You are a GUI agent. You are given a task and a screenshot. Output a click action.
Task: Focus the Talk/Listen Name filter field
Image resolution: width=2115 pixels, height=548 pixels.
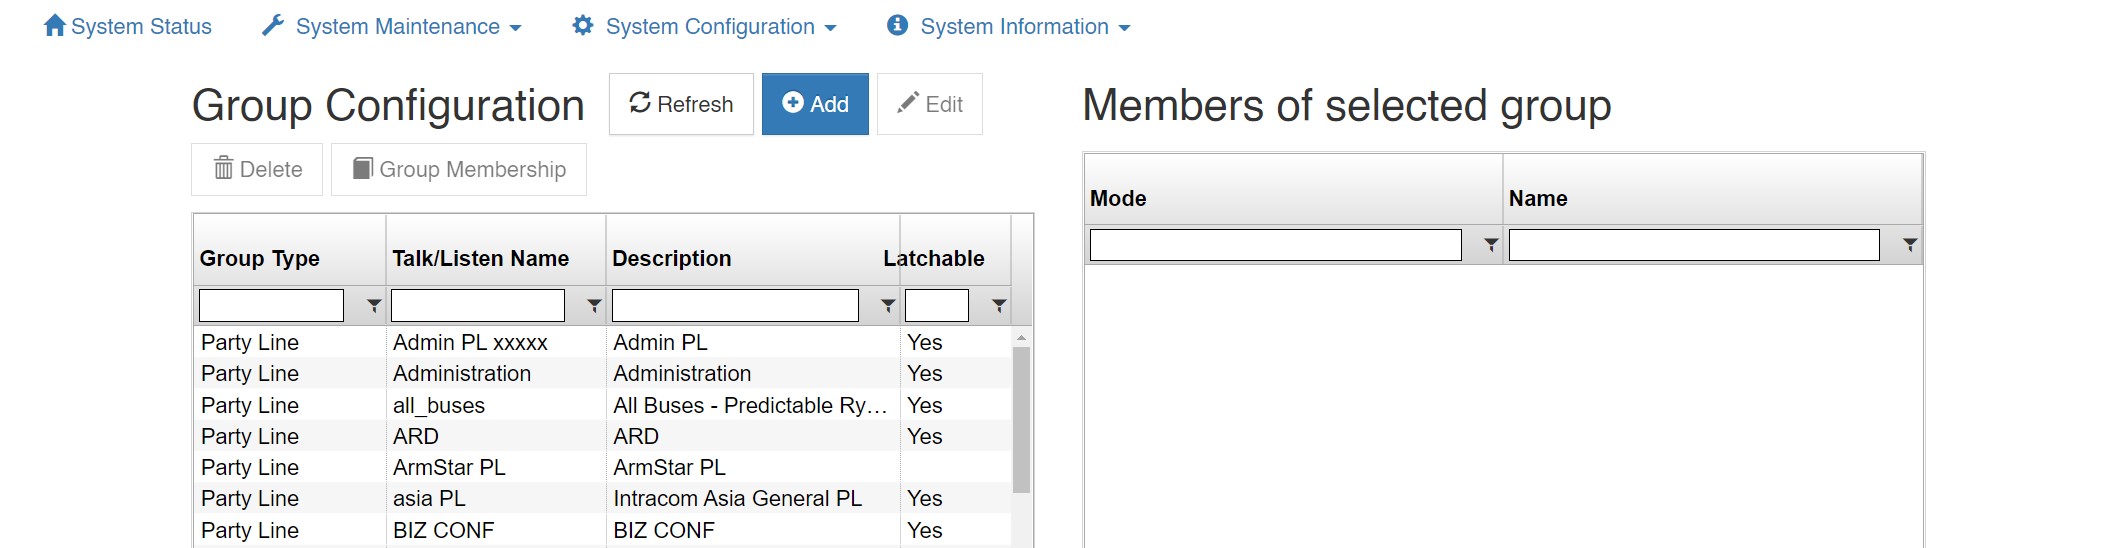[478, 305]
